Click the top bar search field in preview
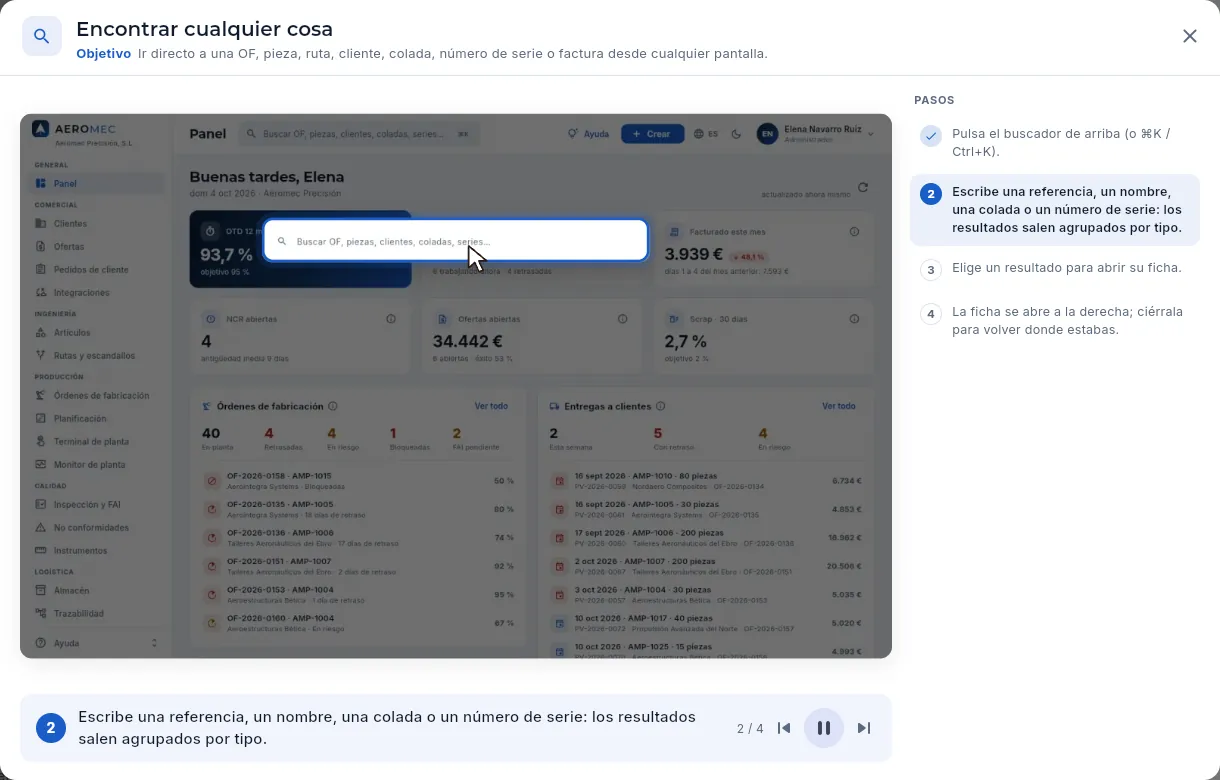This screenshot has width=1220, height=780. (x=358, y=134)
